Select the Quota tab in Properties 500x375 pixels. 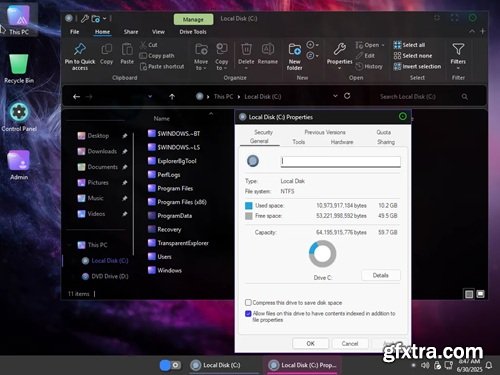point(384,132)
